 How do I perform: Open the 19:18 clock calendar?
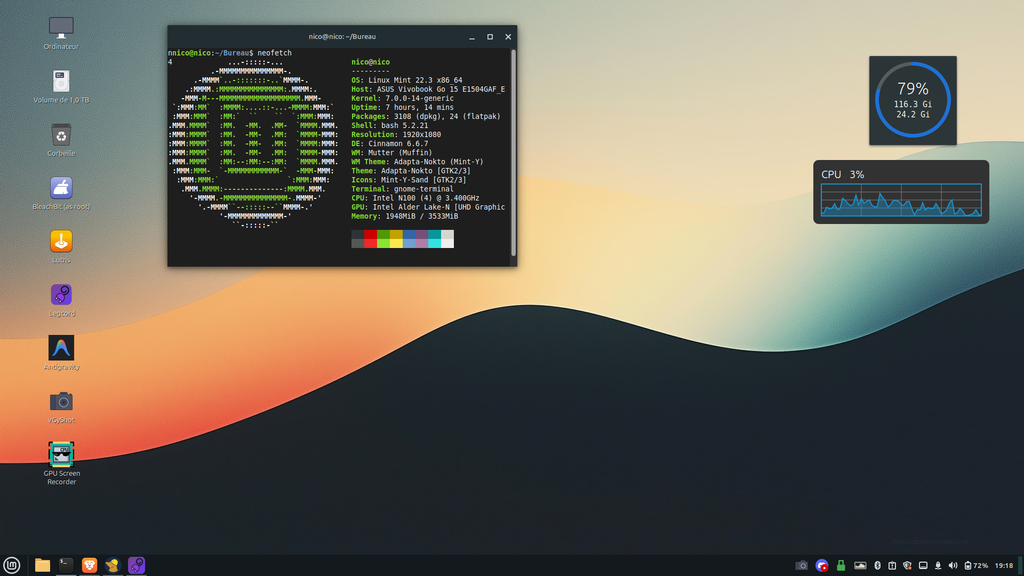1004,566
